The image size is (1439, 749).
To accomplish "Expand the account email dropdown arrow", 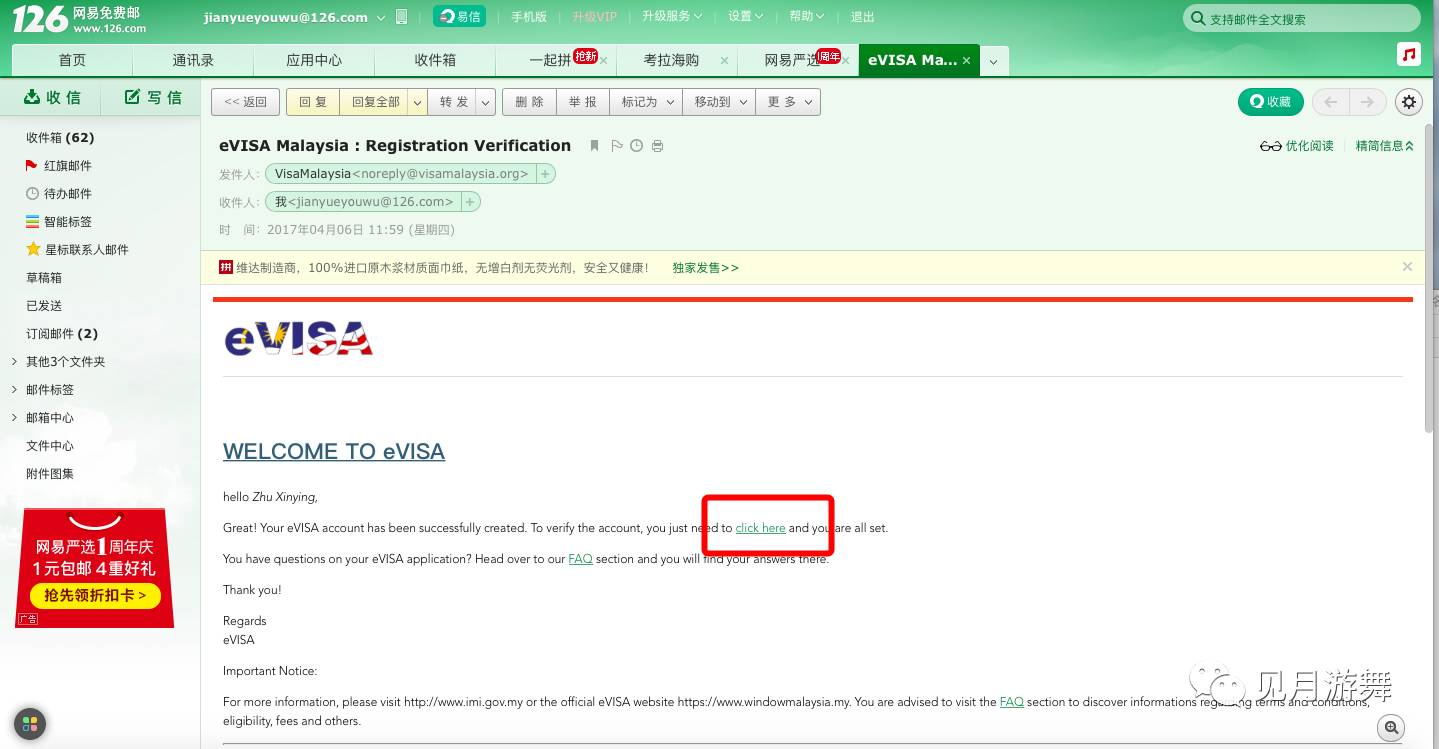I will pos(381,17).
